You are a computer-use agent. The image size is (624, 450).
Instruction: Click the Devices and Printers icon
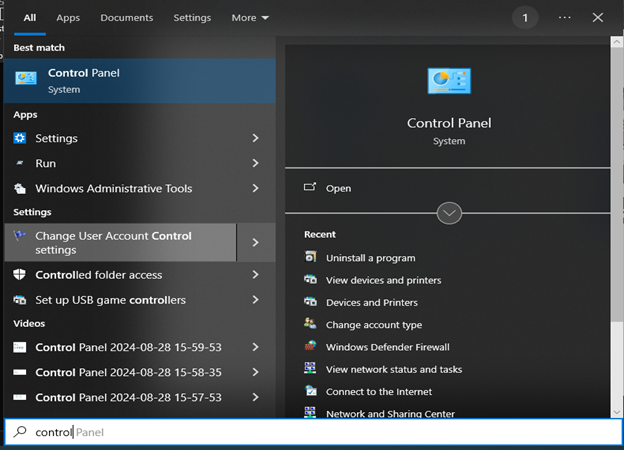pos(310,302)
